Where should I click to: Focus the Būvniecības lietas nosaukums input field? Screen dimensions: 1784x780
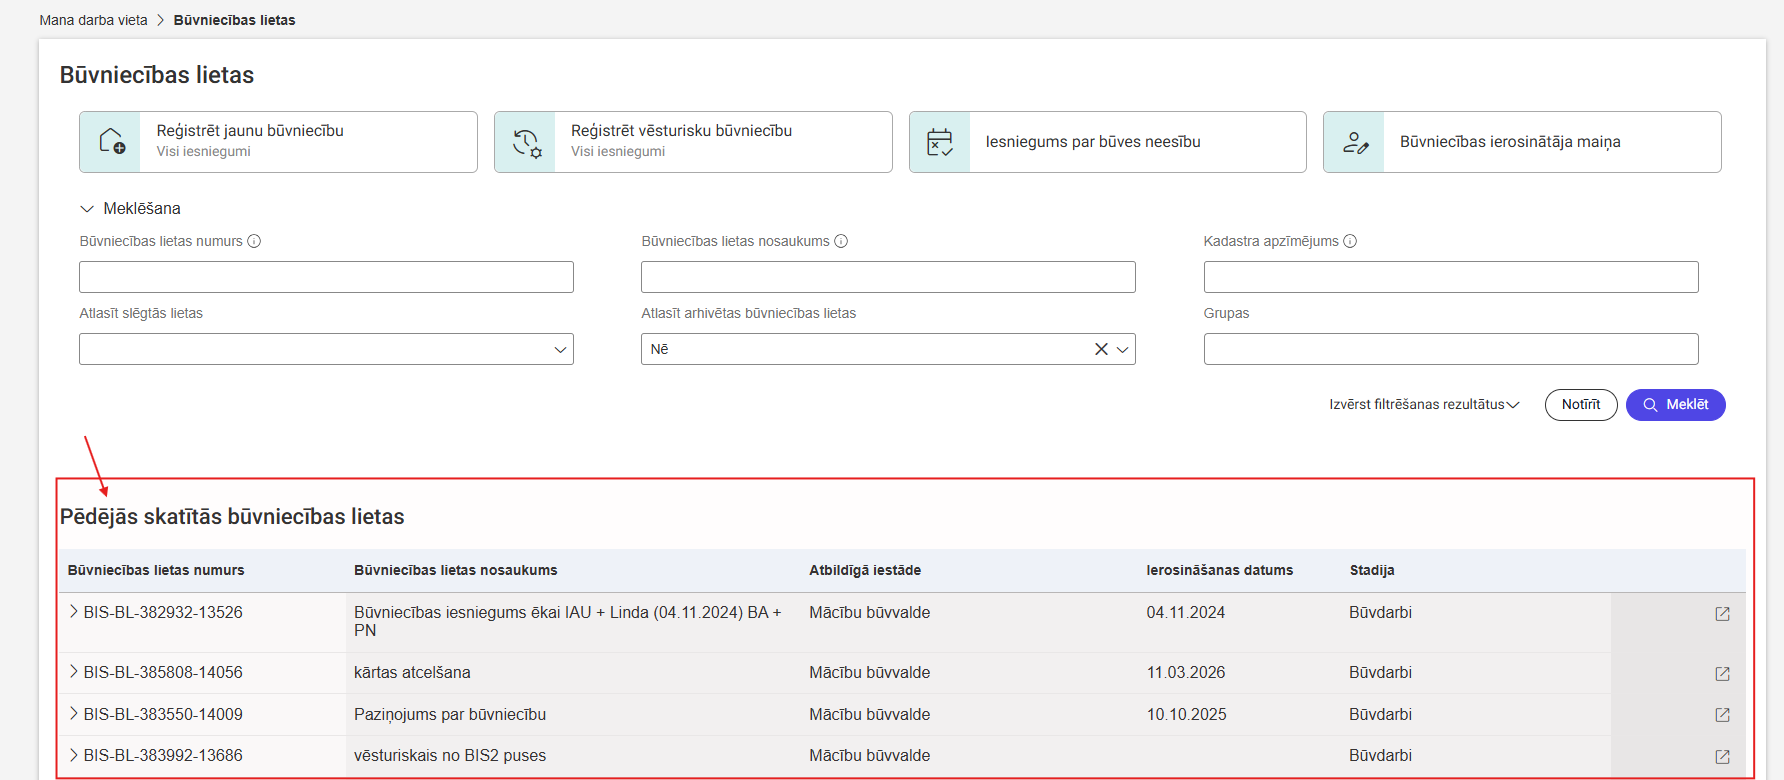click(888, 277)
